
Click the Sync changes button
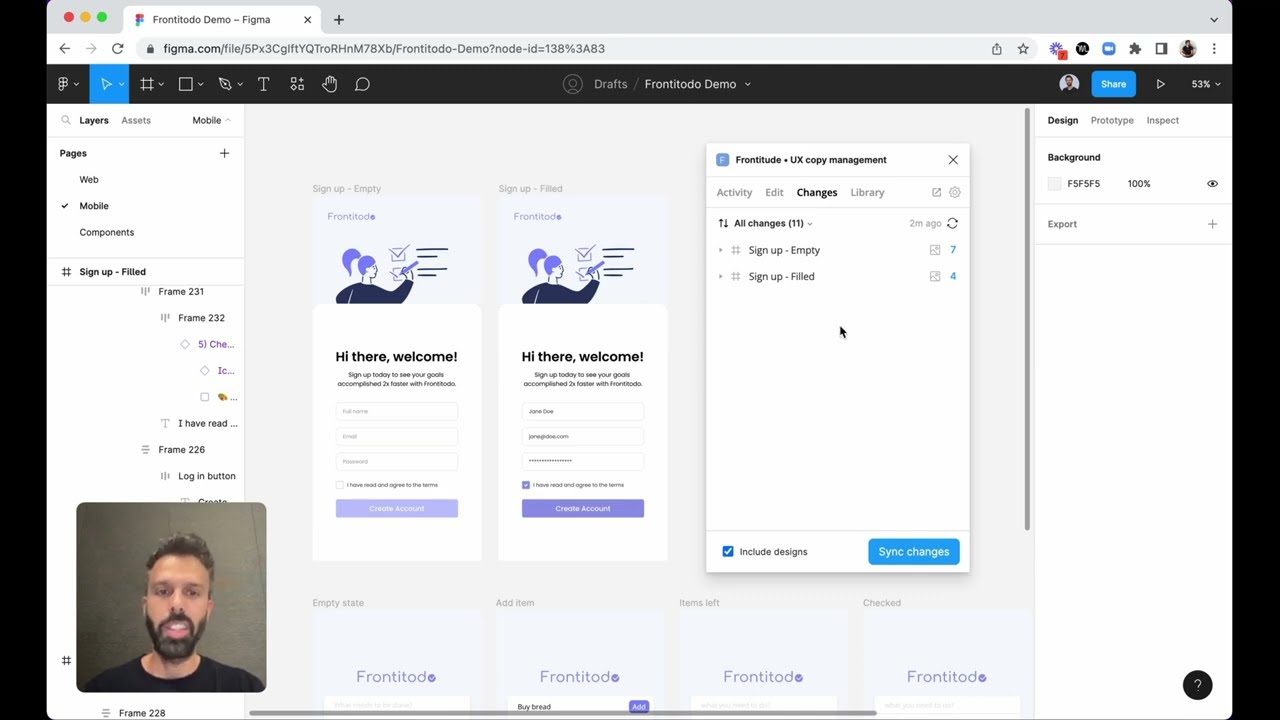click(x=913, y=551)
